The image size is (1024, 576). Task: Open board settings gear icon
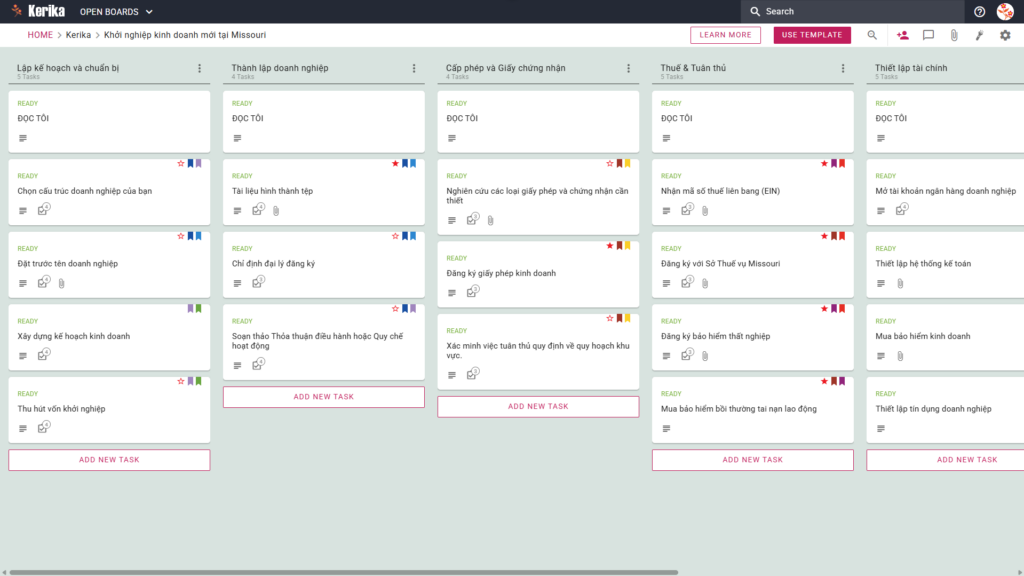coord(1005,35)
